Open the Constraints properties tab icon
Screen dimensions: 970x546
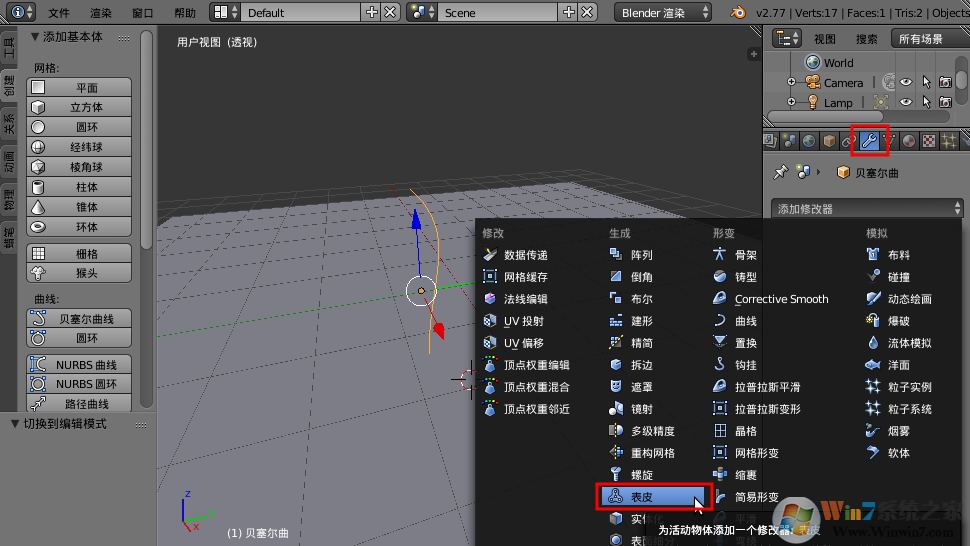[x=848, y=141]
